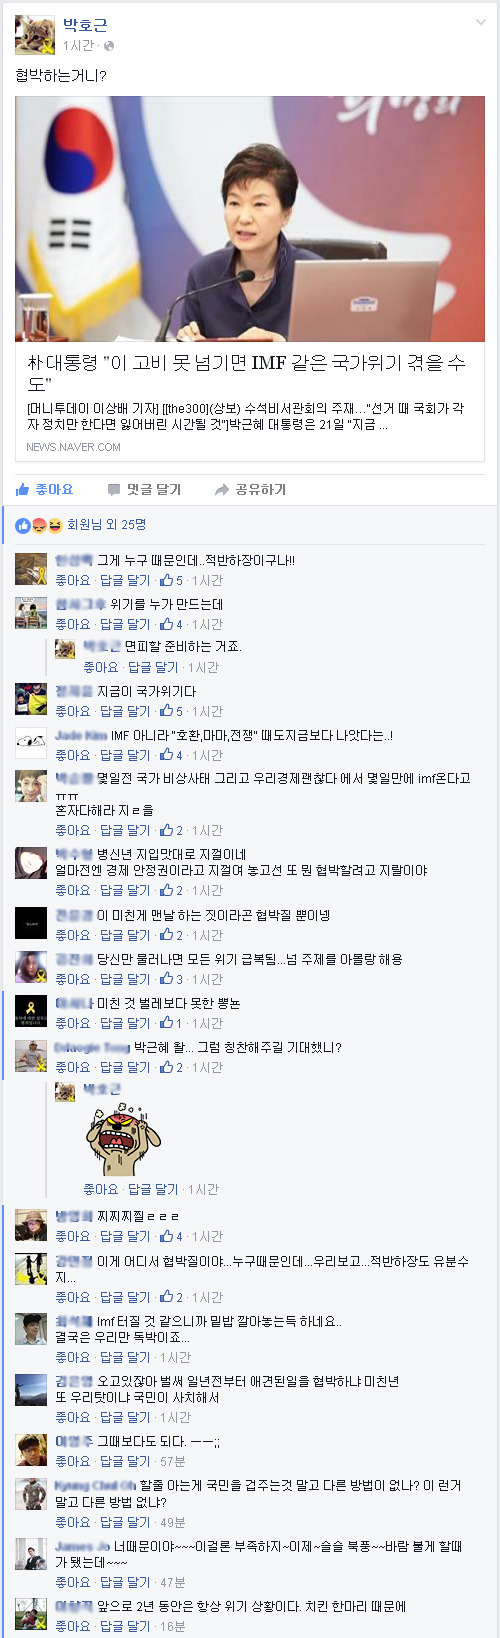The image size is (500, 1638).
Task: Click the public globe icon beside 1시간
Action: tap(109, 46)
